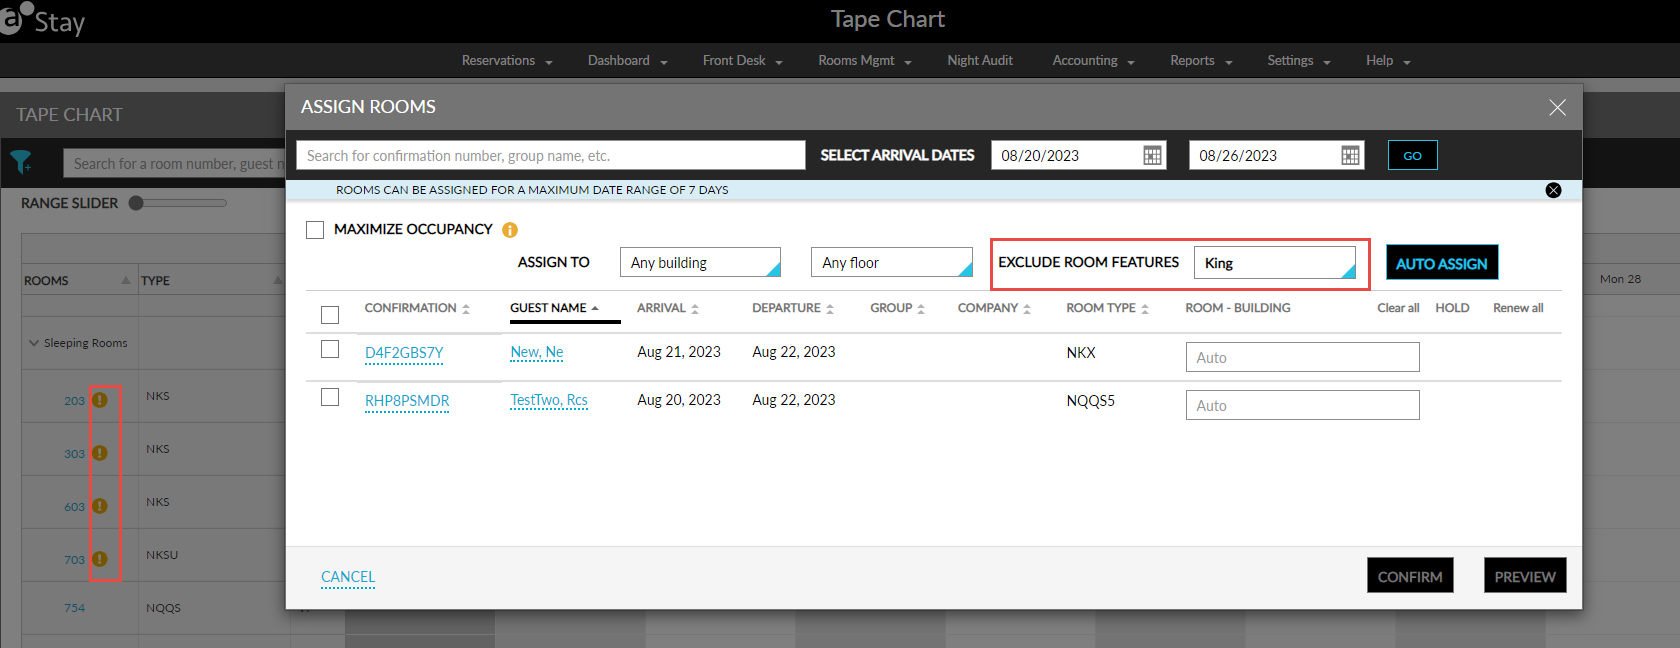This screenshot has height=648, width=1680.
Task: Click the confirmation number search field
Action: coord(550,155)
